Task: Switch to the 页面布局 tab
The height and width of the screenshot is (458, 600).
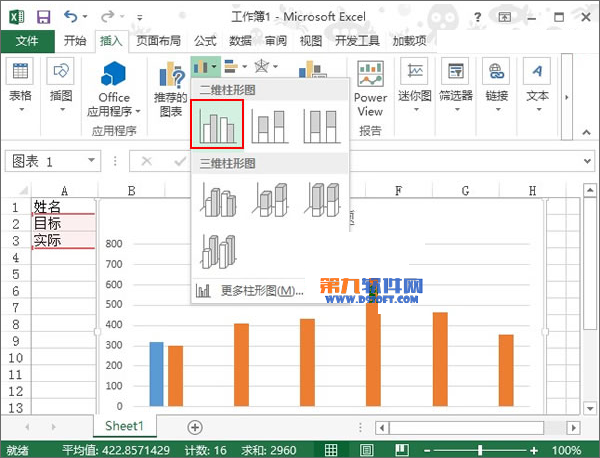Action: (x=158, y=41)
